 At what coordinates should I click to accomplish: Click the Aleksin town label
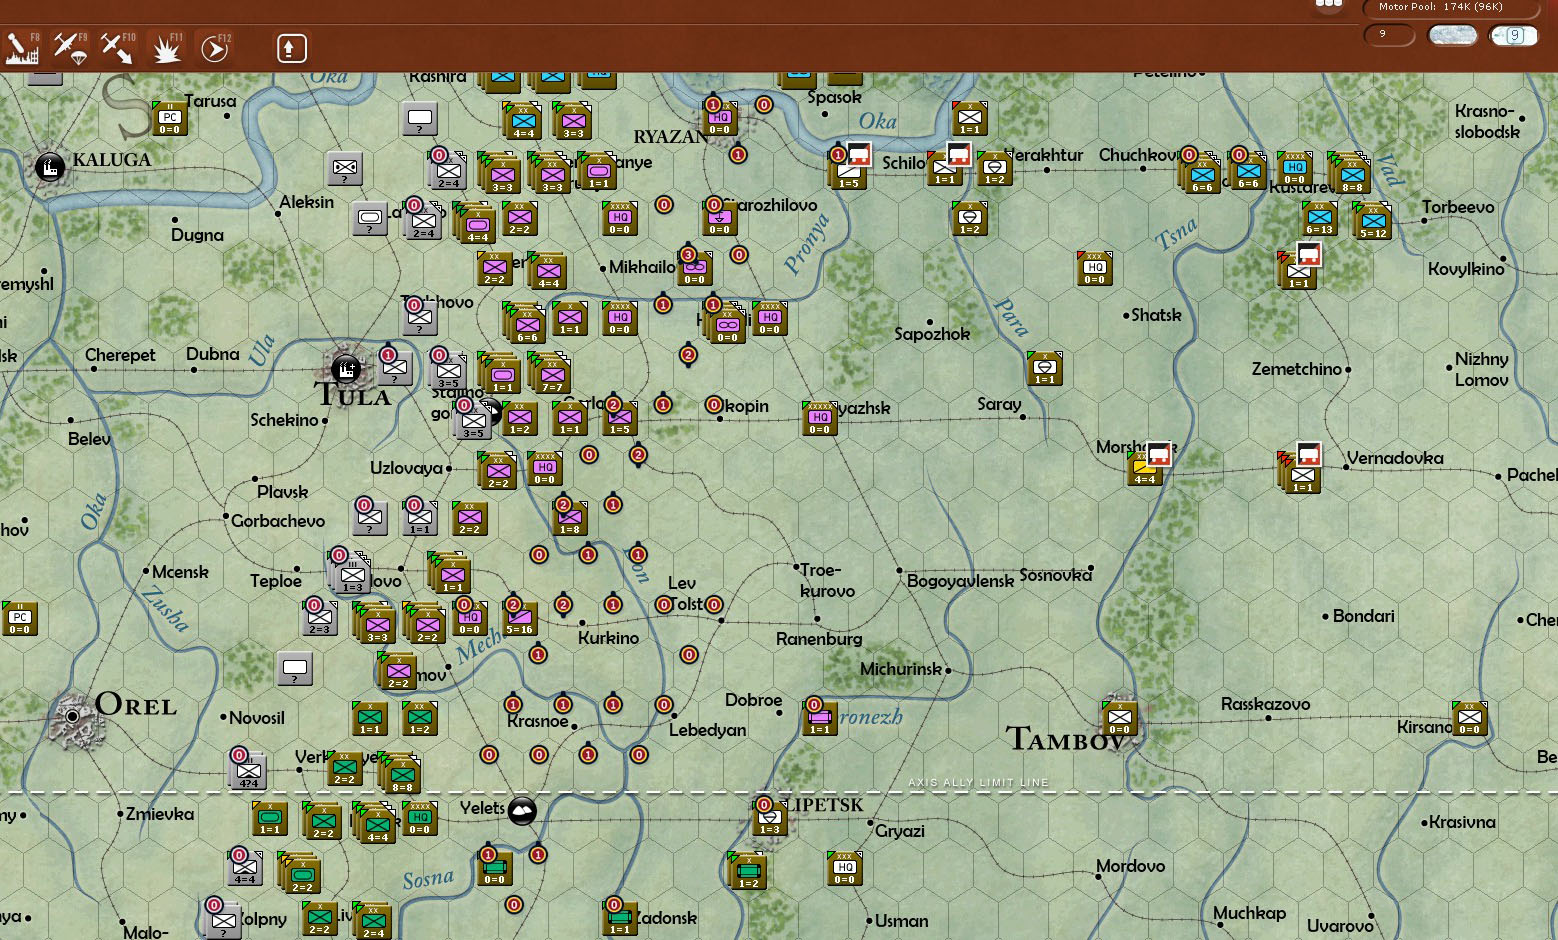[306, 202]
